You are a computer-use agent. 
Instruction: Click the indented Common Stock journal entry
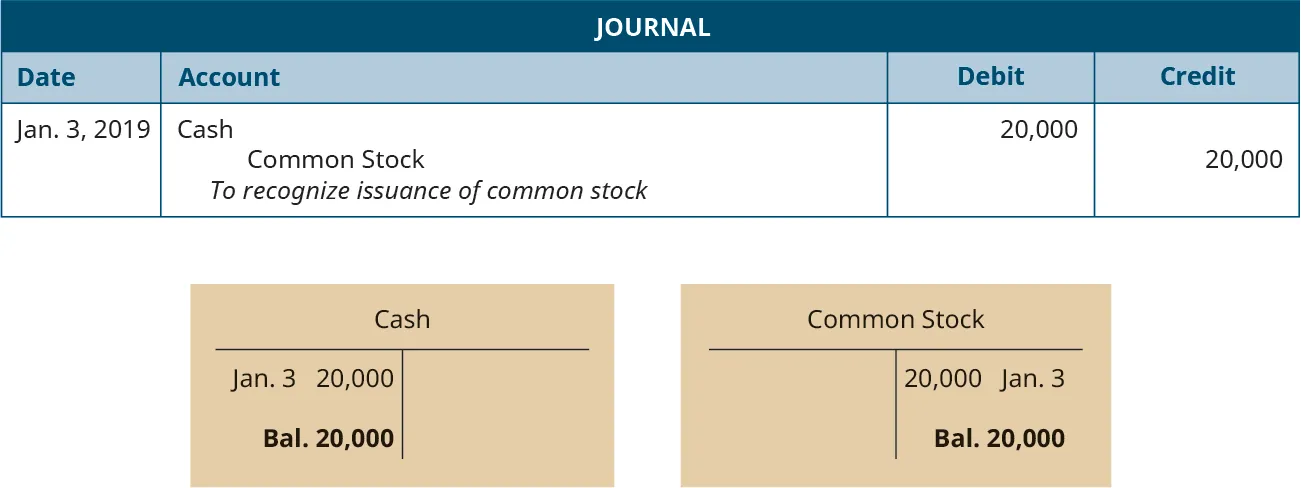point(335,160)
